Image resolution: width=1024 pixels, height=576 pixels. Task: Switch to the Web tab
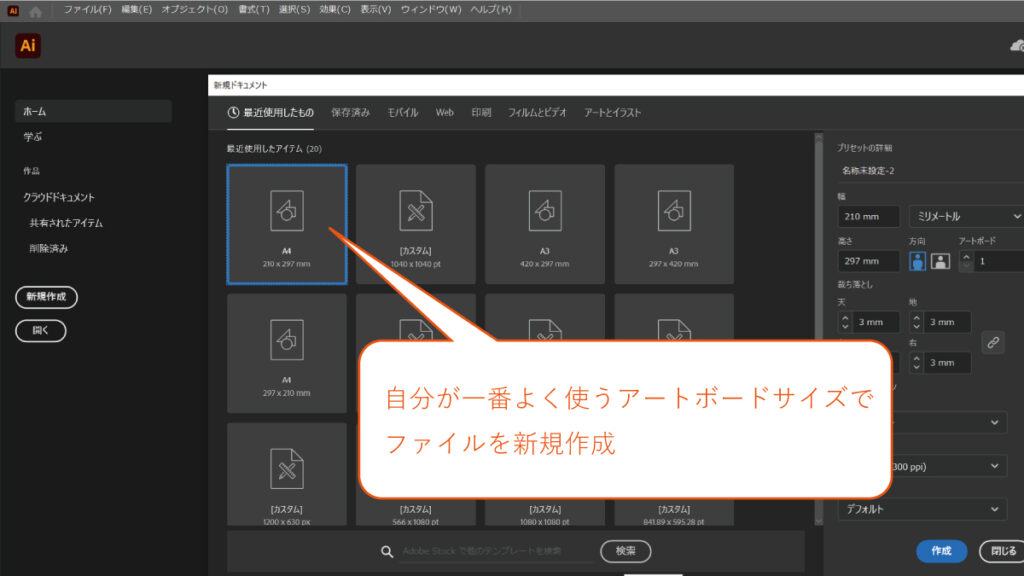tap(445, 112)
